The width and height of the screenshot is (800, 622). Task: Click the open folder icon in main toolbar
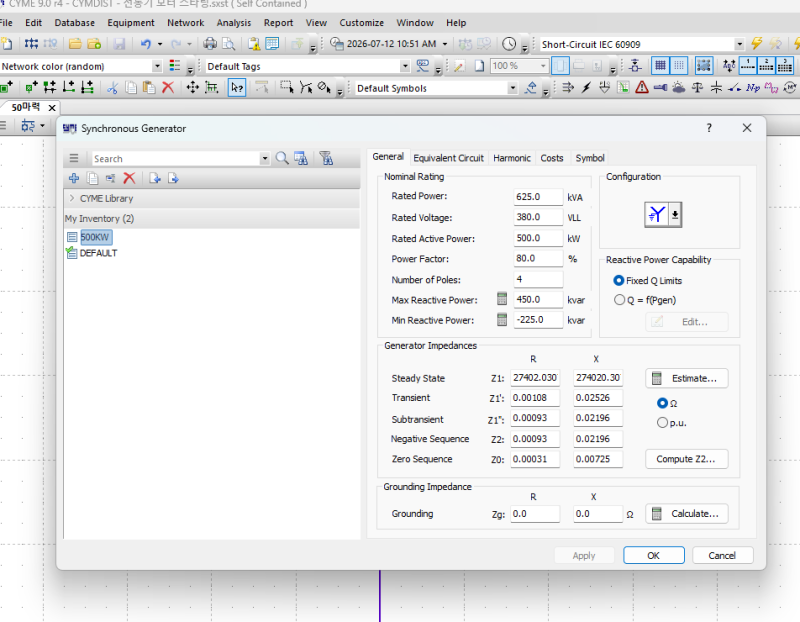pyautogui.click(x=75, y=44)
